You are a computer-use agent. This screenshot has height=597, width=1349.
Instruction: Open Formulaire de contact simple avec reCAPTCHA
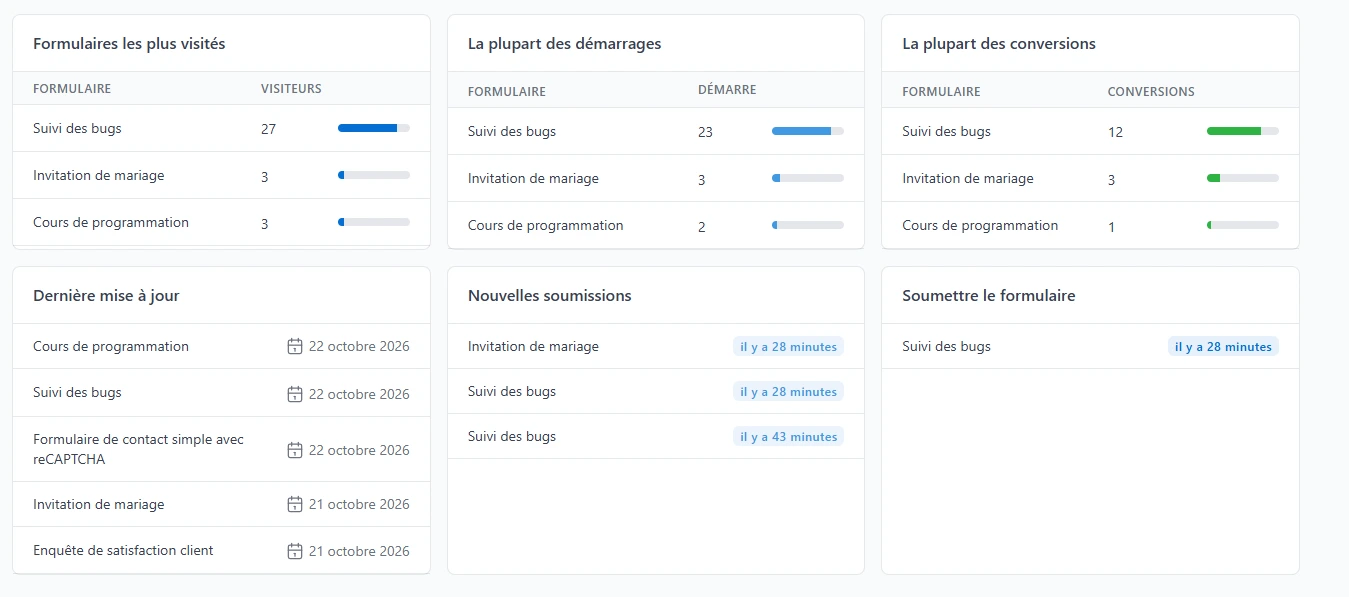point(138,449)
